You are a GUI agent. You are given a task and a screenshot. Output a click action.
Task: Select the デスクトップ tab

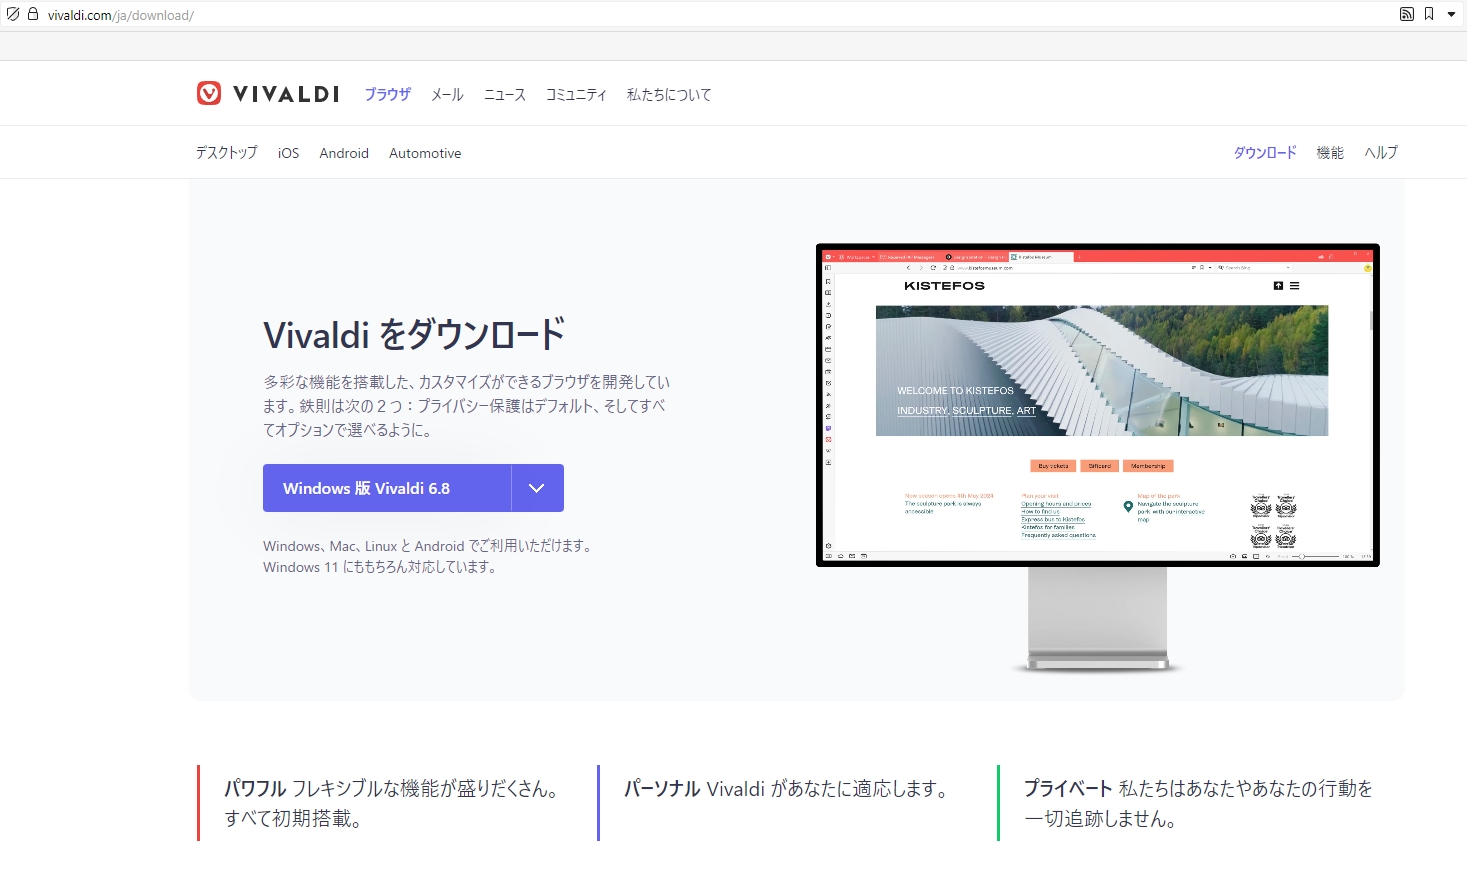coord(226,153)
